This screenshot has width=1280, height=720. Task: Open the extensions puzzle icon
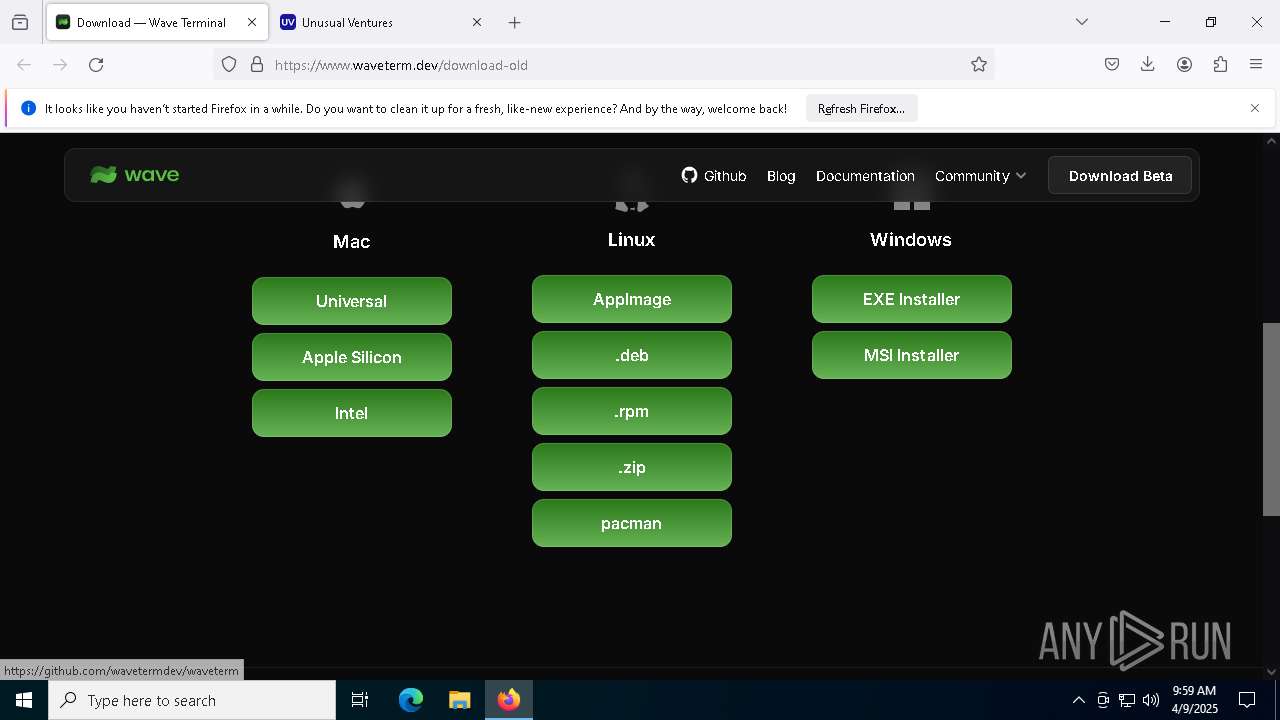pos(1220,65)
